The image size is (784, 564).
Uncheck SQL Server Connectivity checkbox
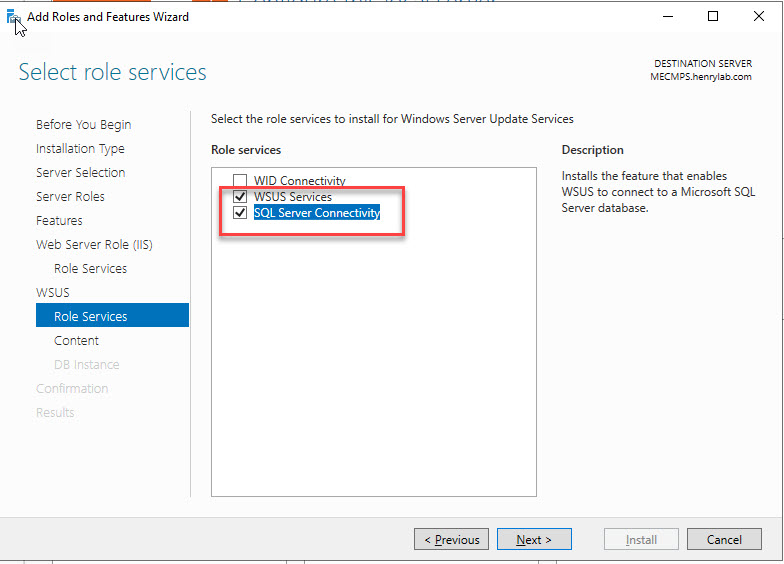(240, 213)
